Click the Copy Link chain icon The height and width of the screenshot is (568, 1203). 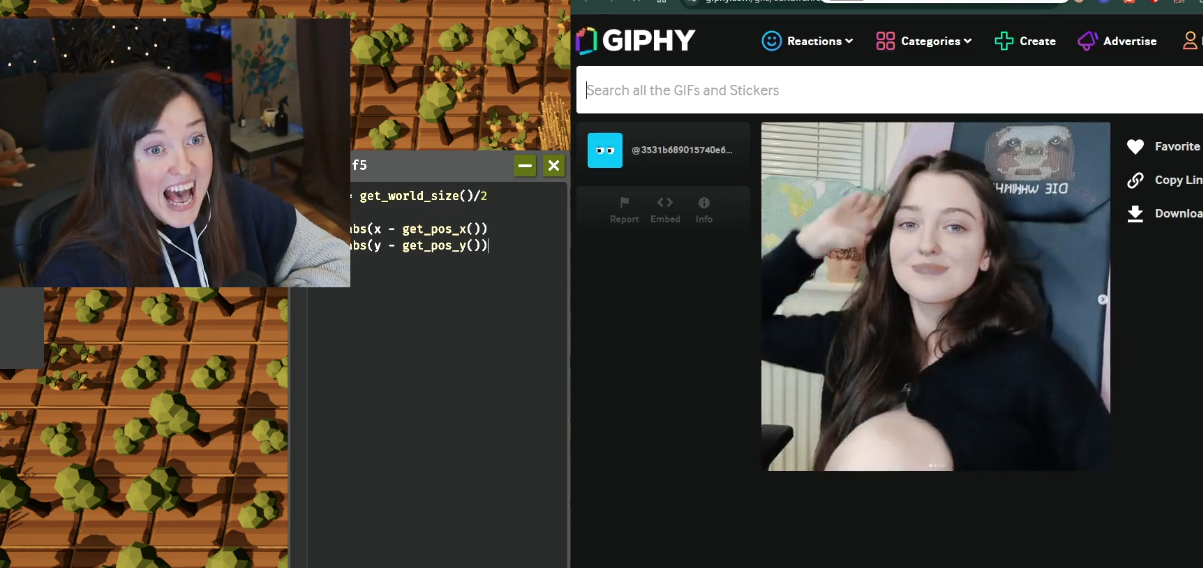1135,180
